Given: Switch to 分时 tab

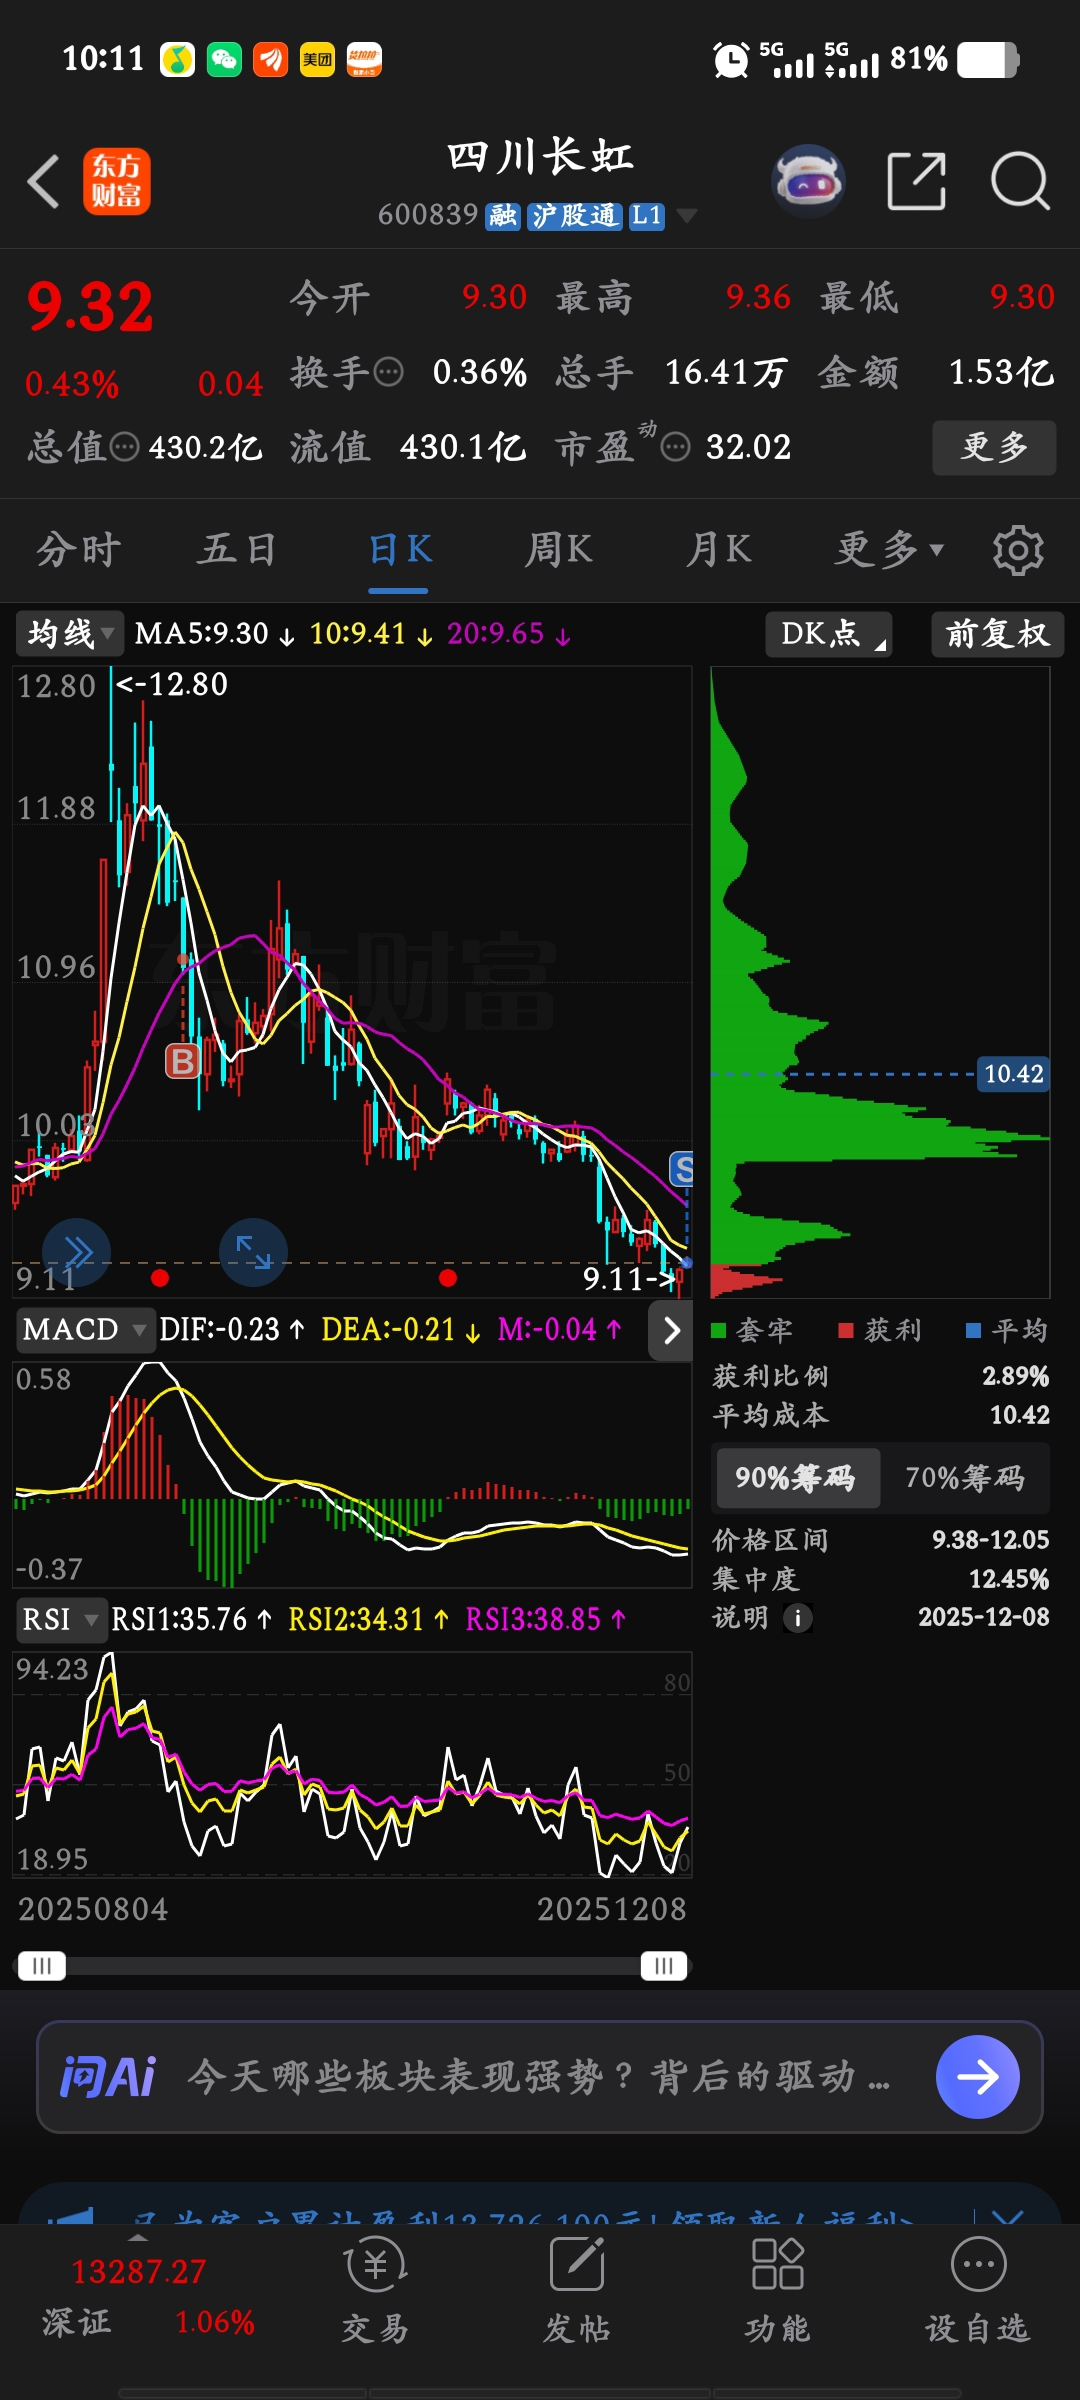Looking at the screenshot, I should (x=79, y=549).
